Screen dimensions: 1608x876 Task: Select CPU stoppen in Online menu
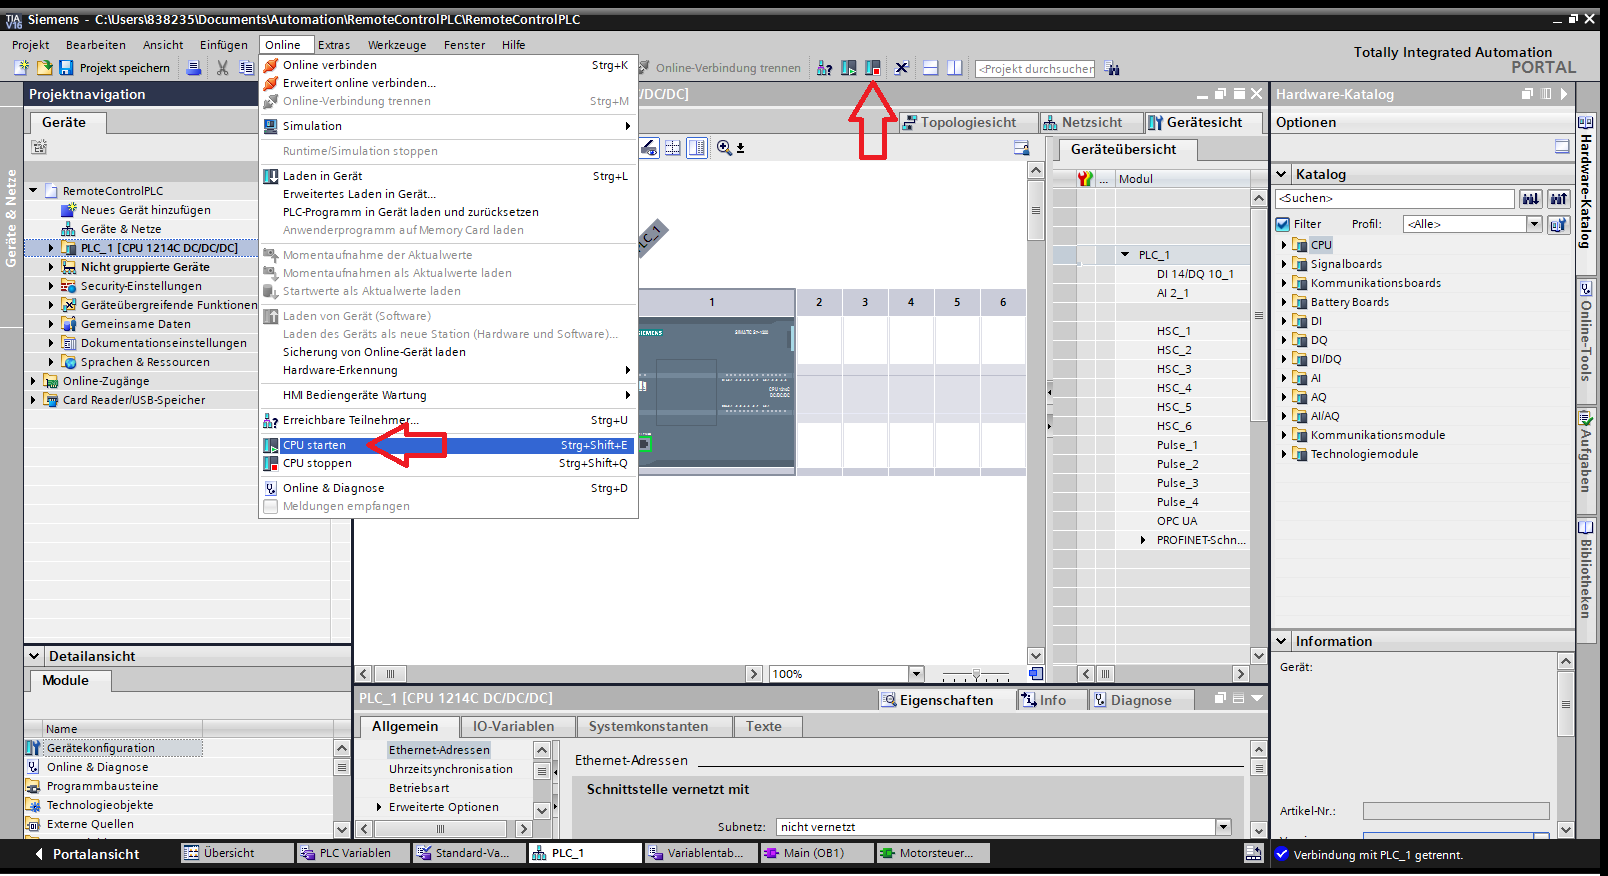448,463
